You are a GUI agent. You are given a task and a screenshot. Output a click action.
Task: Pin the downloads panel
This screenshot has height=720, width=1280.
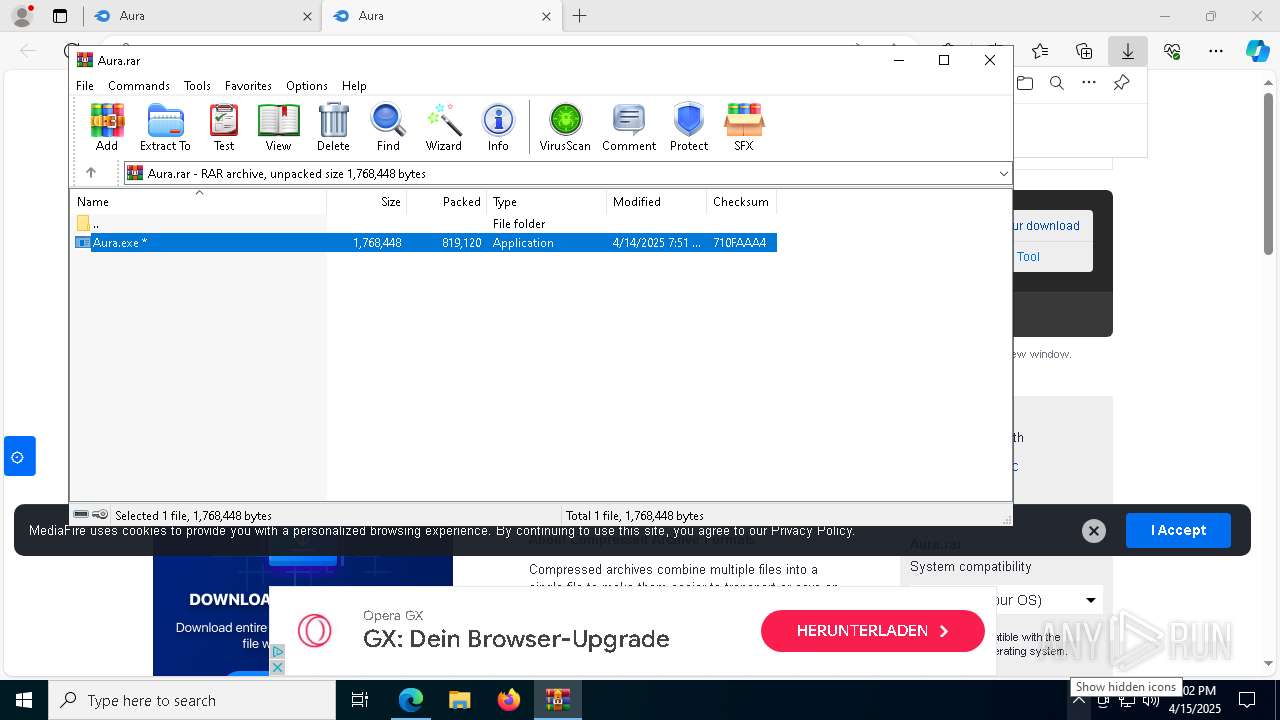(x=1121, y=83)
